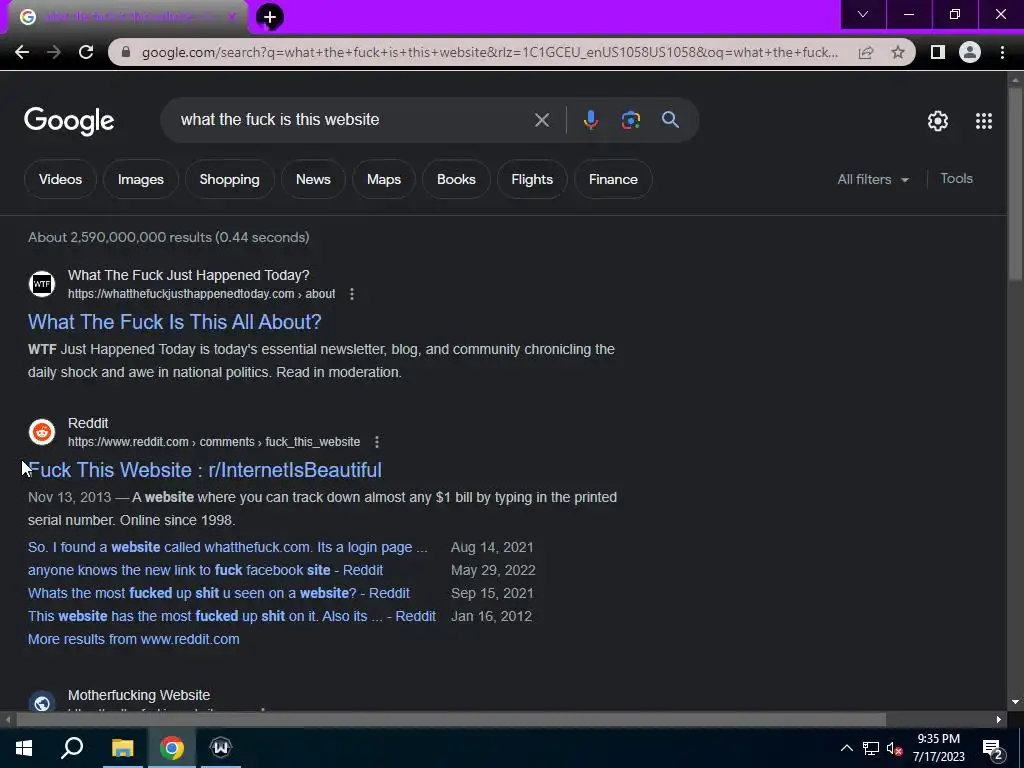
Task: Filter results by Videos
Action: point(60,180)
